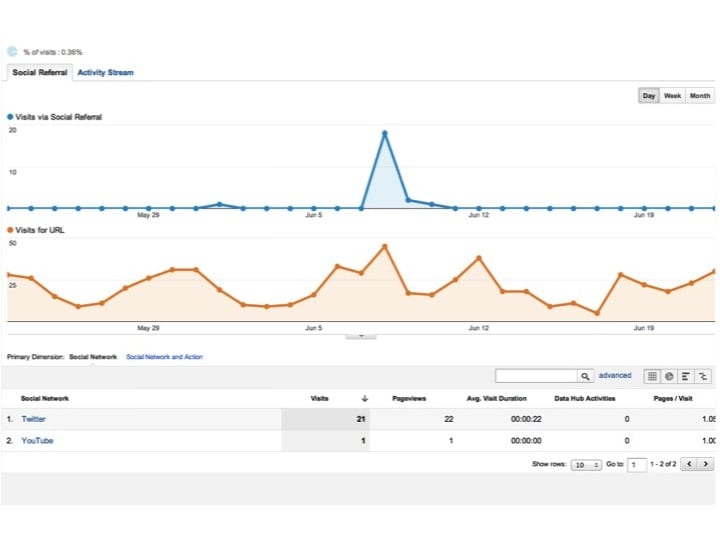This screenshot has width=720, height=540.
Task: Open the Show rows dropdown
Action: pyautogui.click(x=586, y=465)
